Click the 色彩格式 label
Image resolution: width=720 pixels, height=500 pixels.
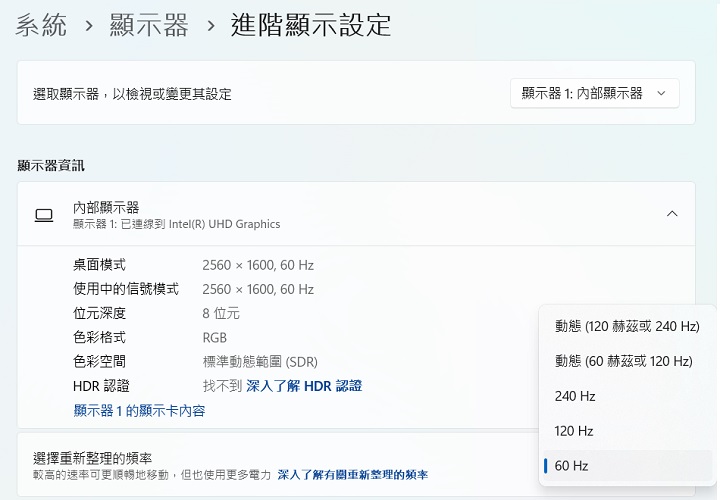(99, 337)
